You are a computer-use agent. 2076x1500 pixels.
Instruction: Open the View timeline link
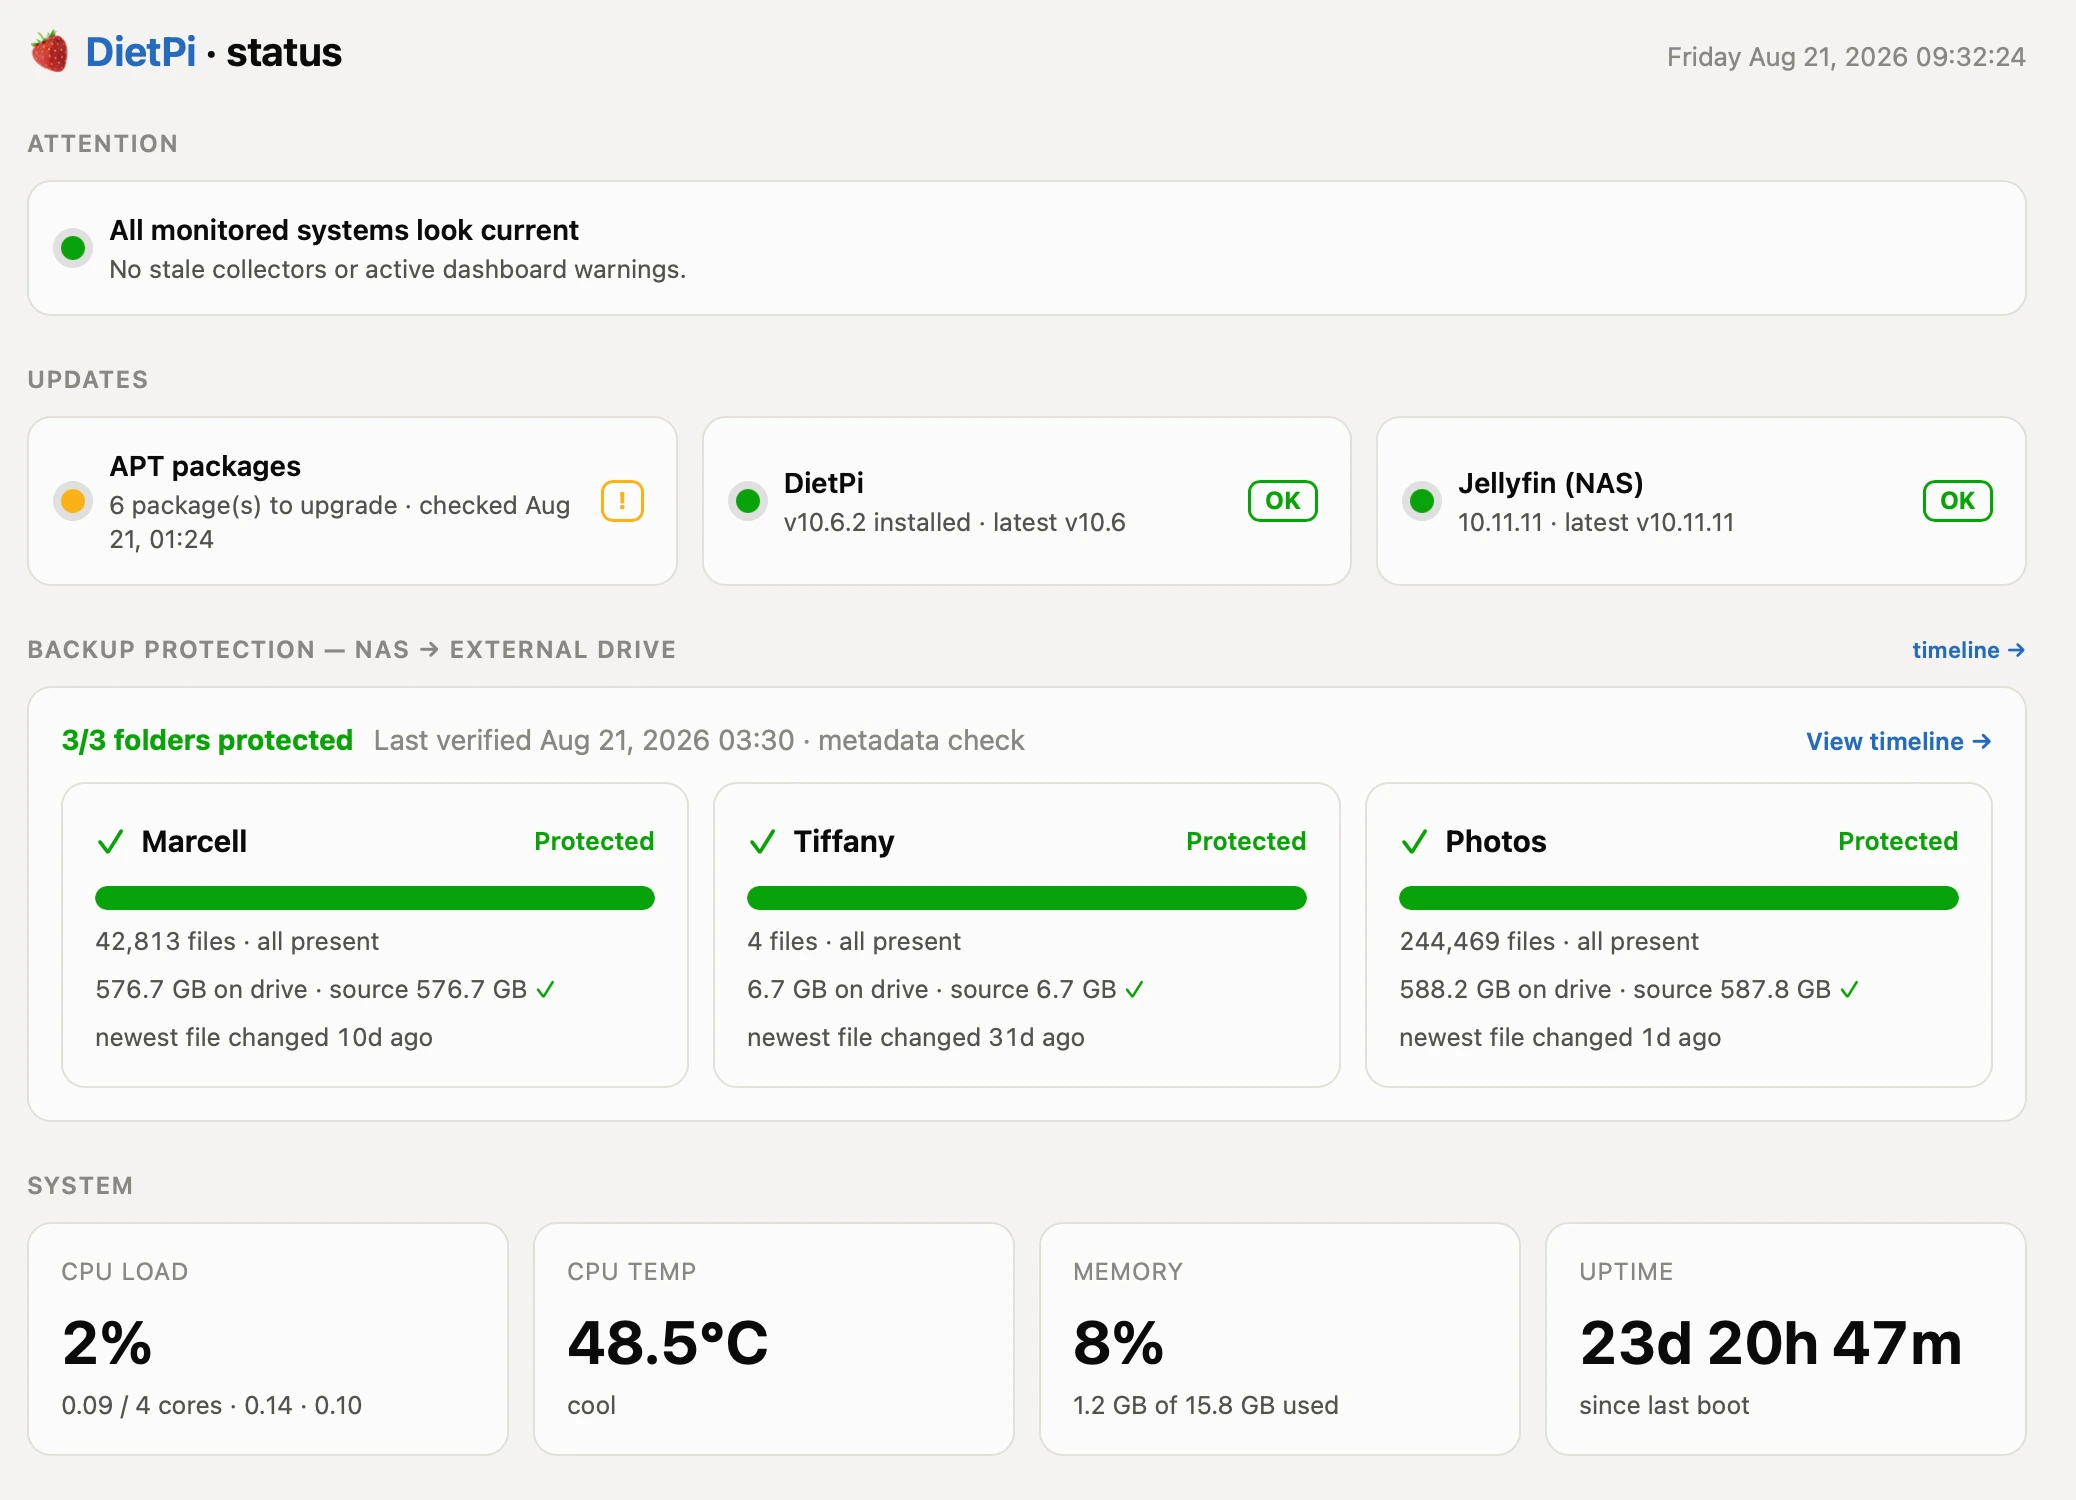(x=1898, y=741)
